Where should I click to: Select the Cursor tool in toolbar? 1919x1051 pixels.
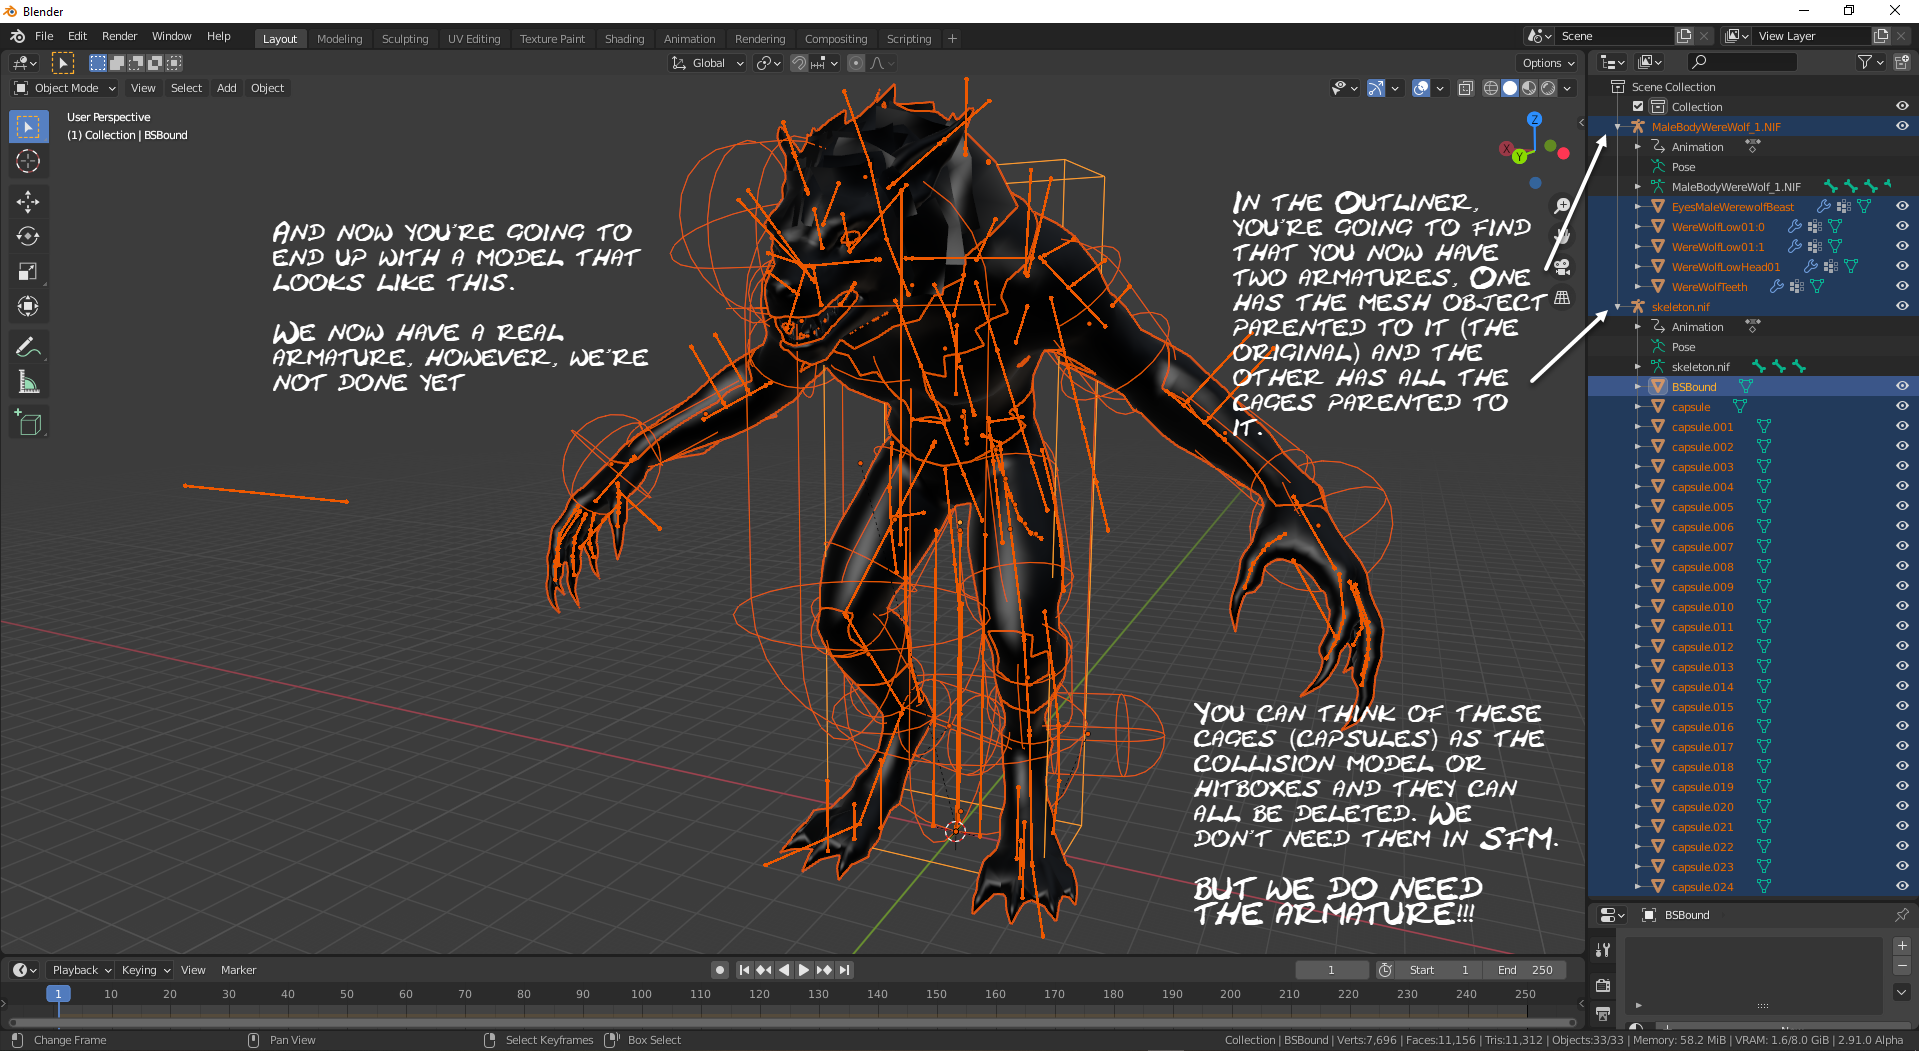click(28, 162)
